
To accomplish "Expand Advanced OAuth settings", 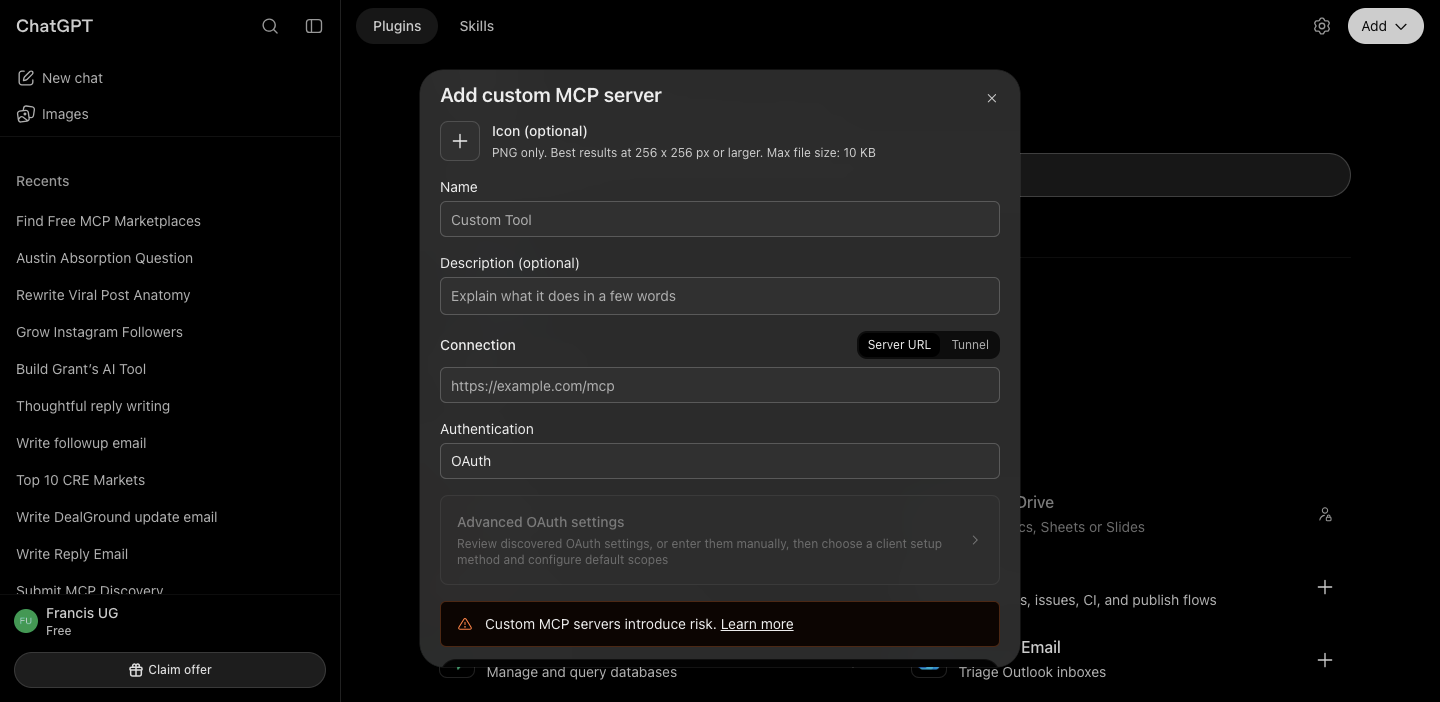I will 720,540.
